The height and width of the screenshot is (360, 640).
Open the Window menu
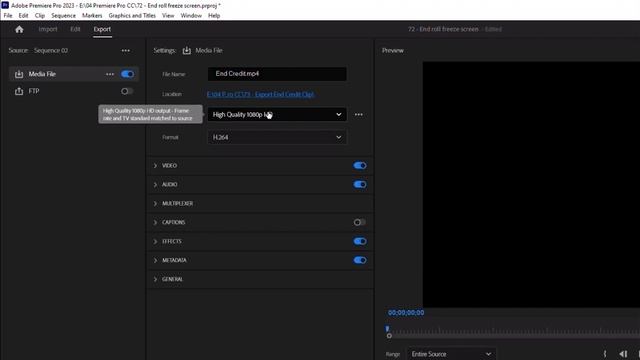pos(191,16)
